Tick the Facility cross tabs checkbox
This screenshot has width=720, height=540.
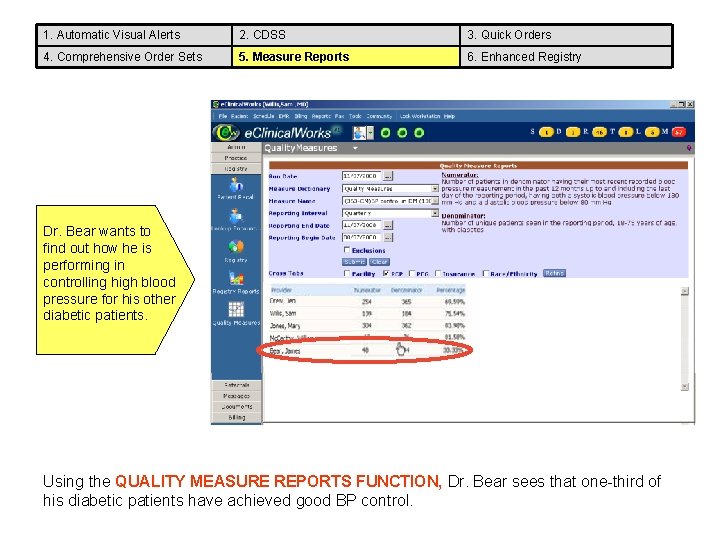(347, 273)
